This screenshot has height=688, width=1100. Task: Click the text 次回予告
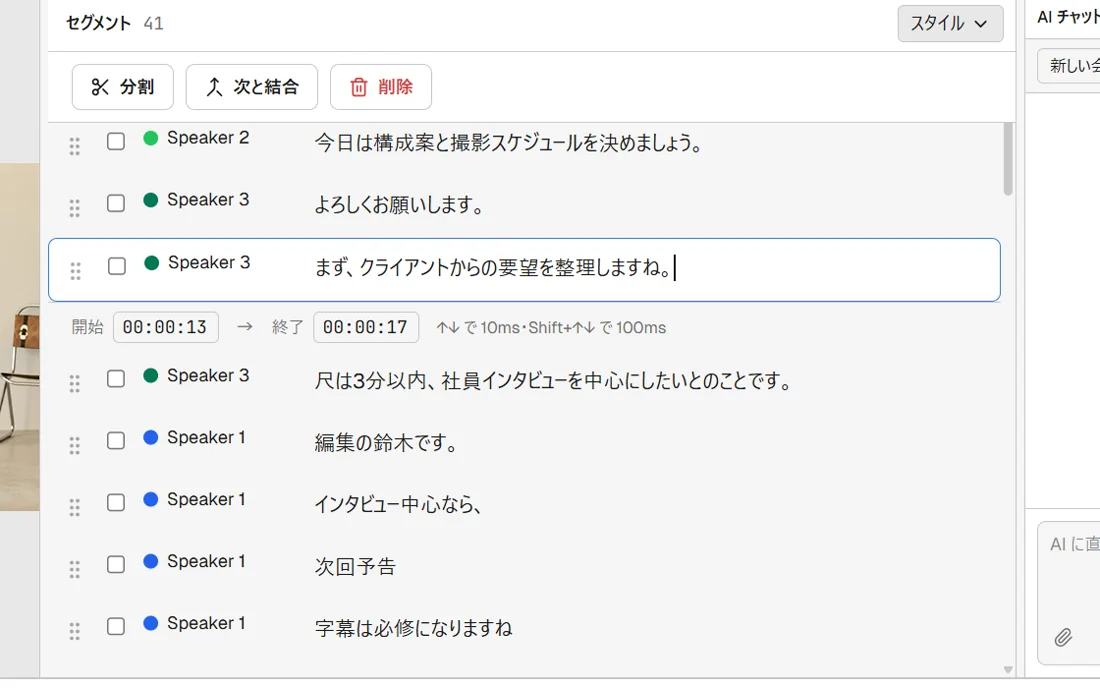click(356, 566)
